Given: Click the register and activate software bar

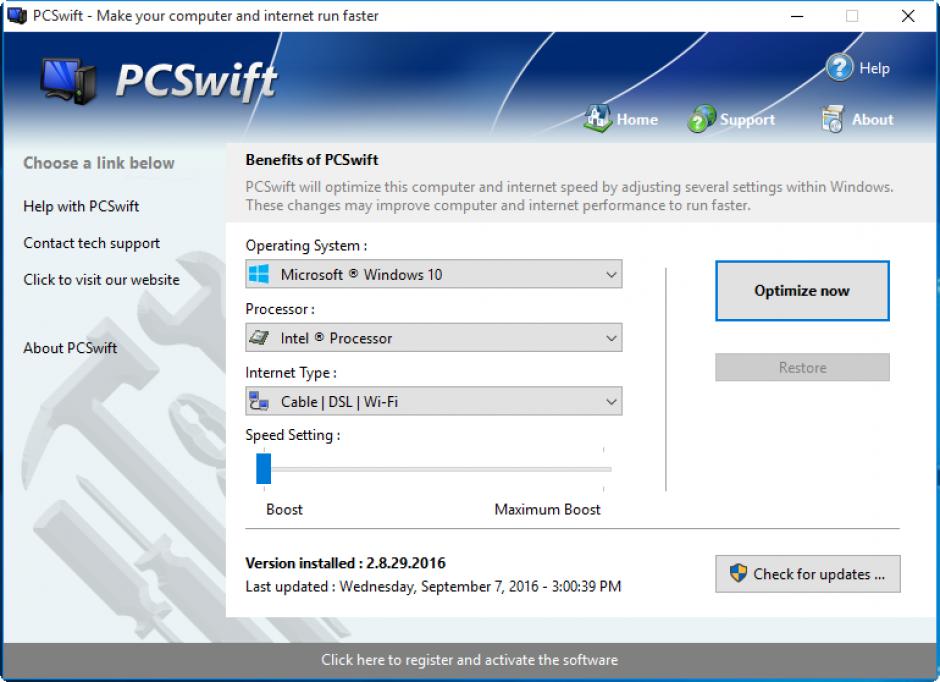Looking at the screenshot, I should (x=470, y=660).
